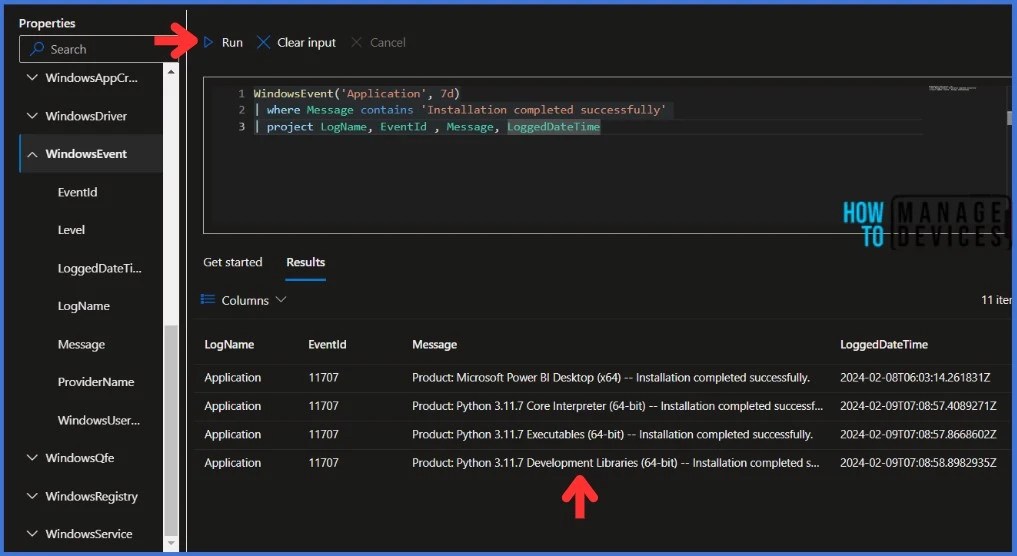1017x556 pixels.
Task: Click Application in the Power BI row
Action: [x=232, y=378]
